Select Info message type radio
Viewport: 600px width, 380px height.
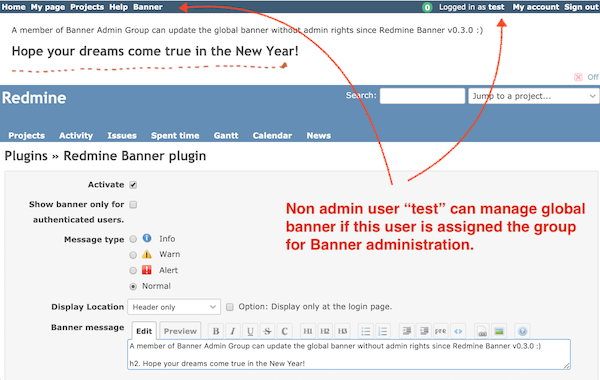click(133, 239)
